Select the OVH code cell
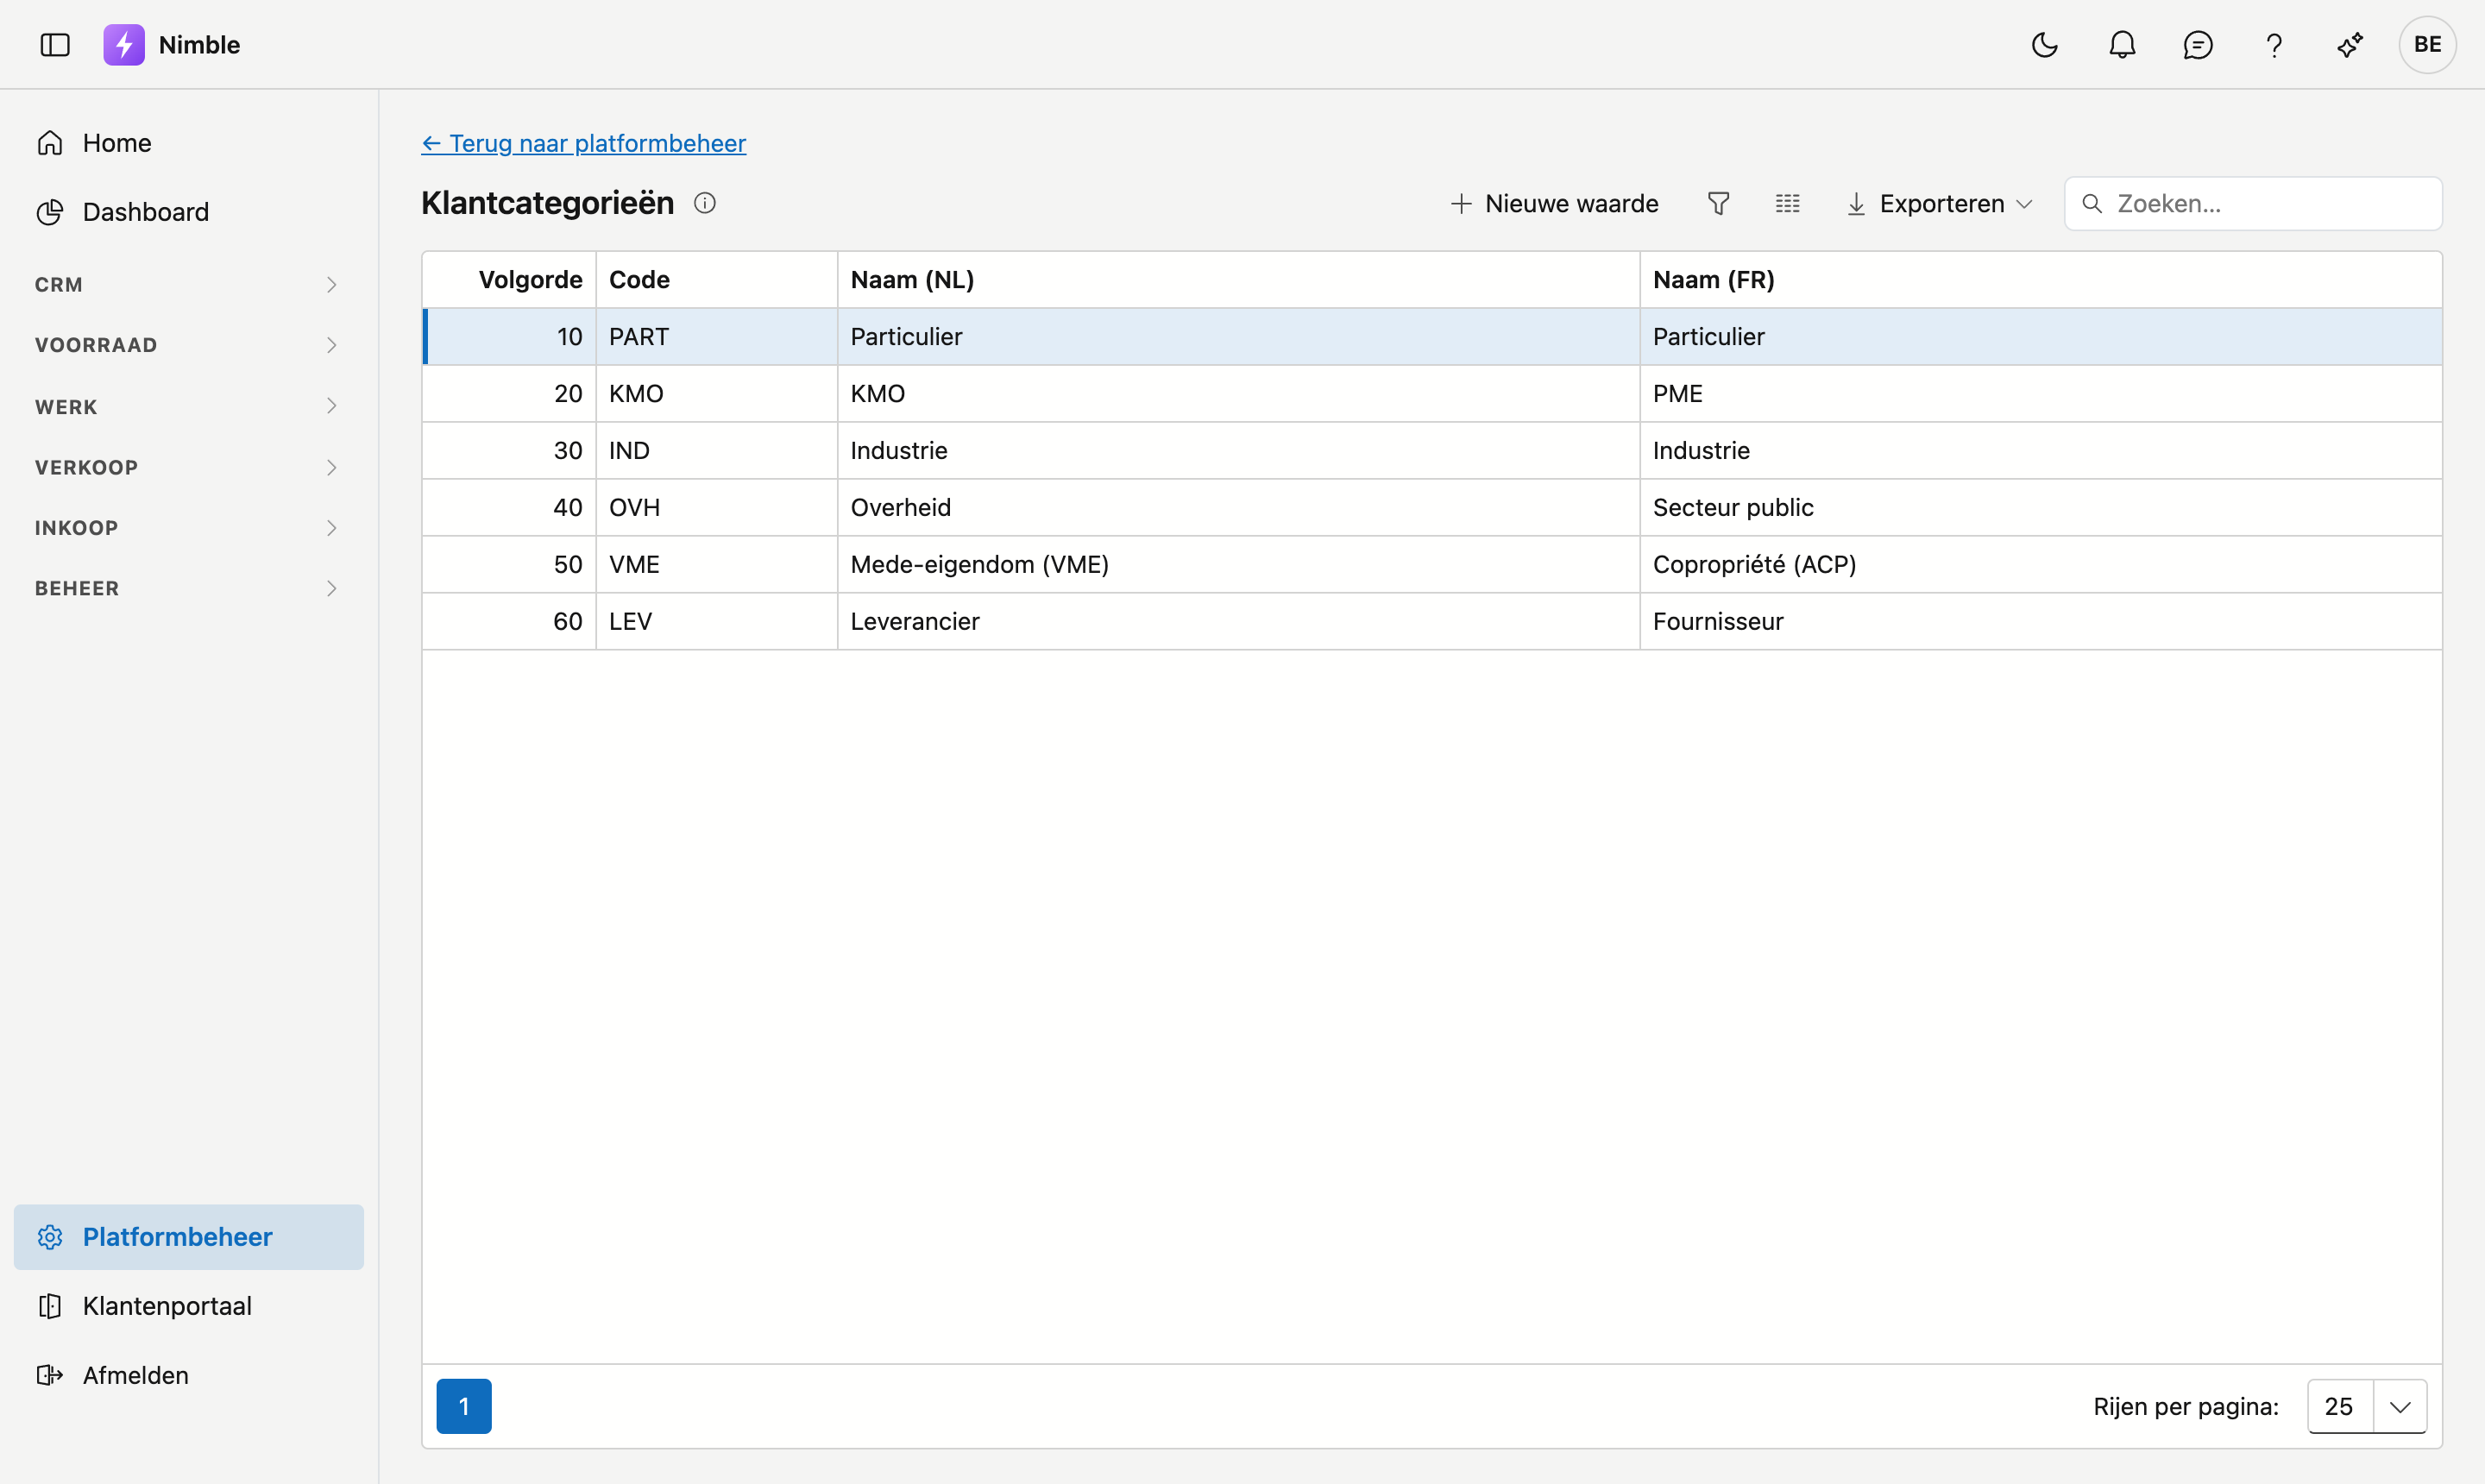This screenshot has height=1484, width=2485. coord(717,508)
